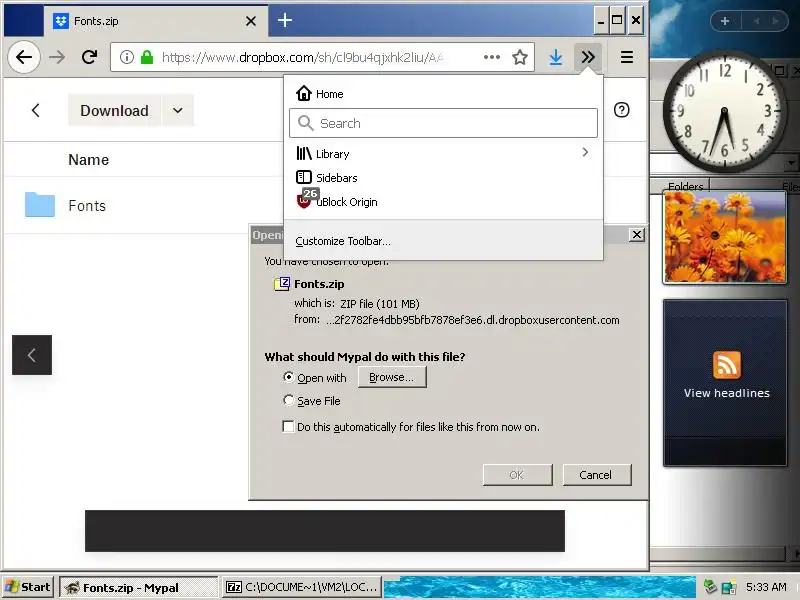Check Do this automatically for files like this
The height and width of the screenshot is (600, 800).
click(288, 427)
